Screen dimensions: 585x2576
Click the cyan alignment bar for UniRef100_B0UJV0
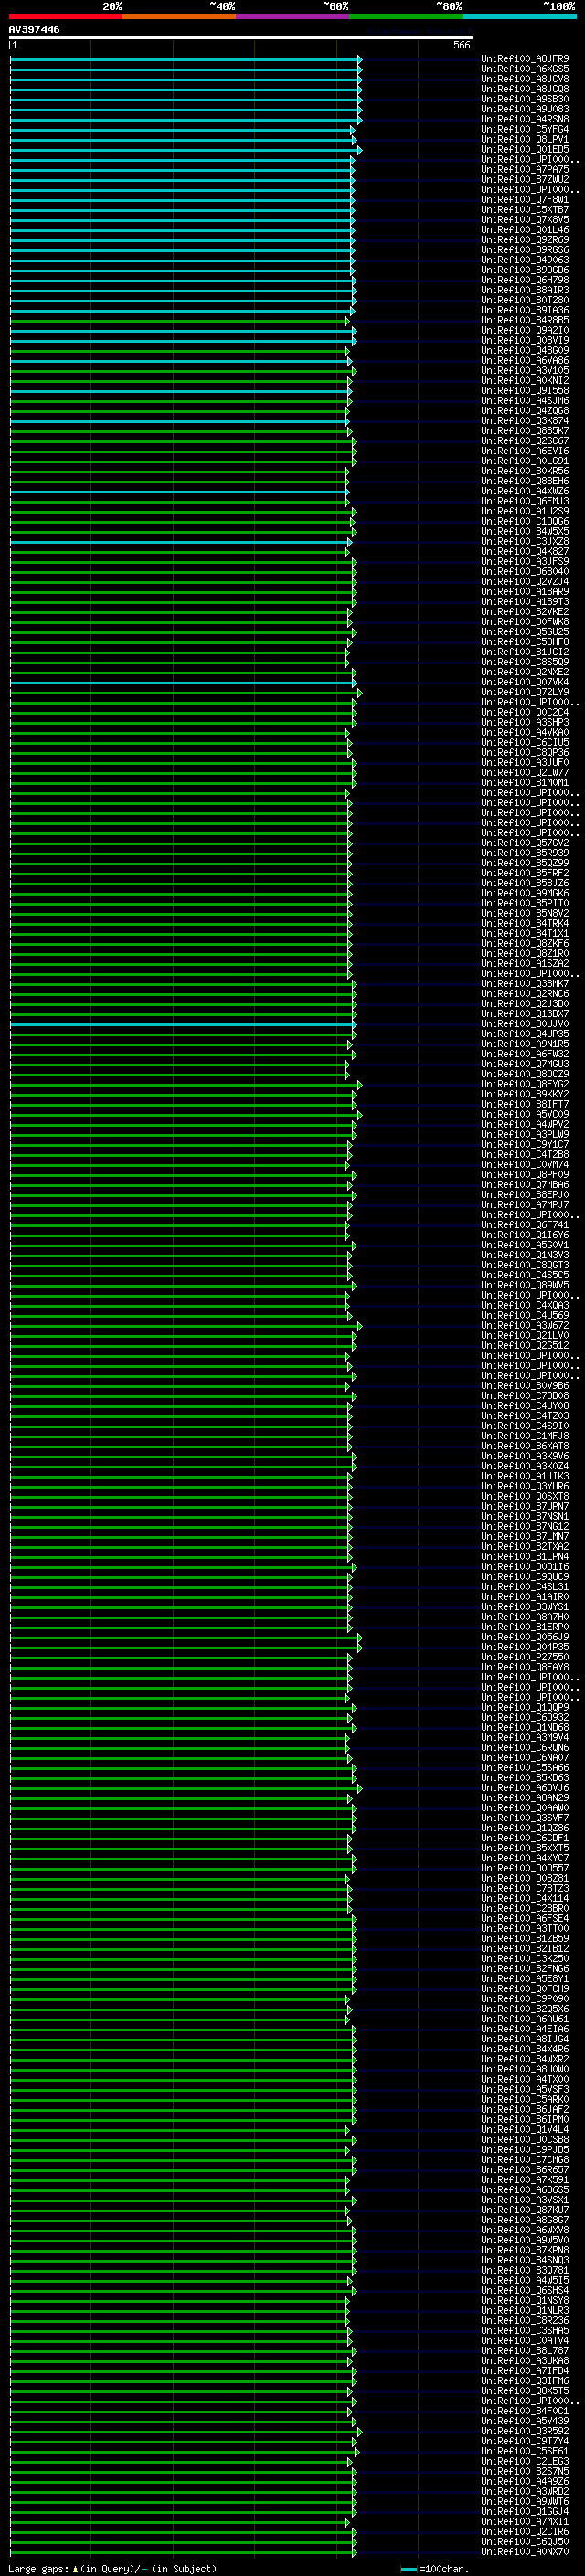[x=183, y=1024]
